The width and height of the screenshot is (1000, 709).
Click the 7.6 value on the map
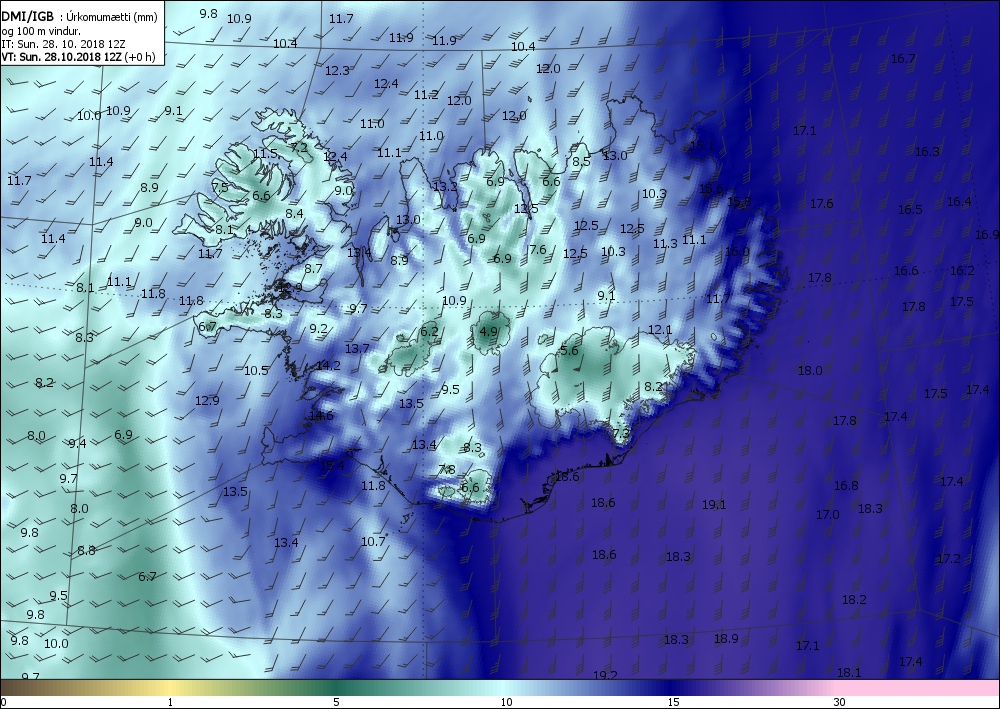tap(538, 250)
